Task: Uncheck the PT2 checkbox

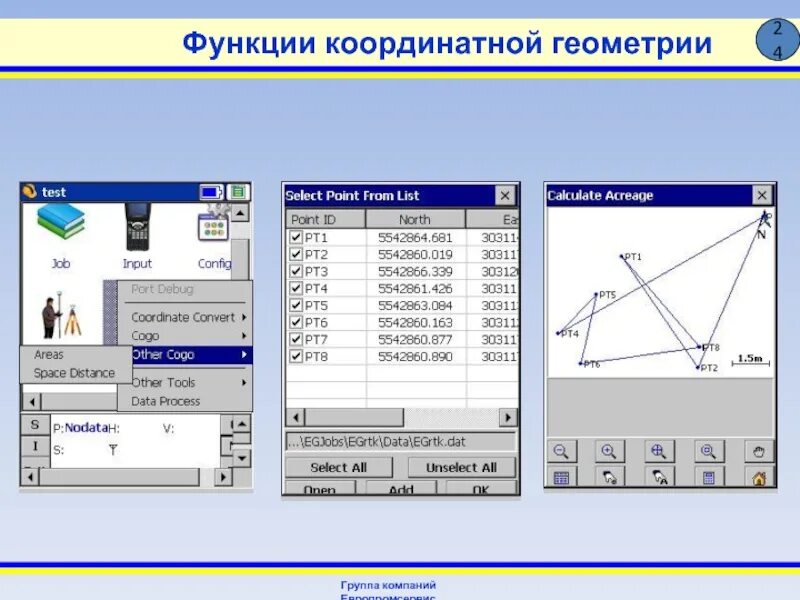Action: (x=295, y=254)
